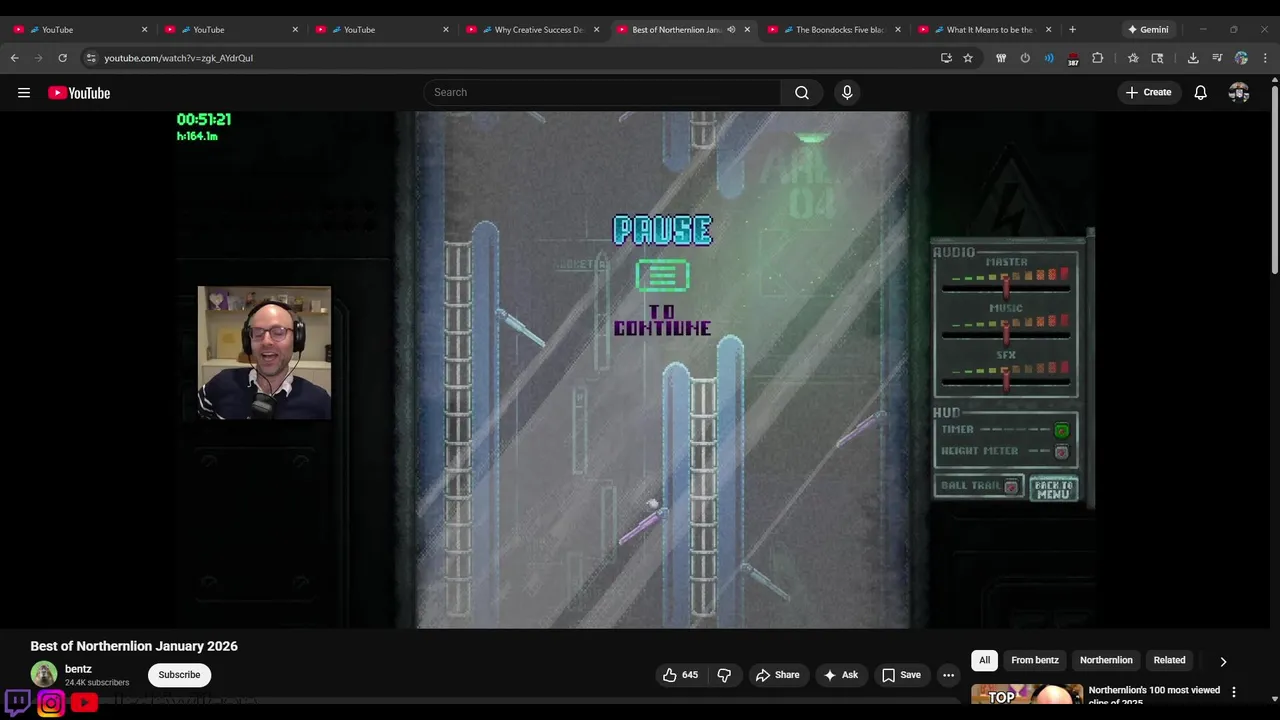Click the Create button
1280x720 pixels.
tap(1148, 93)
